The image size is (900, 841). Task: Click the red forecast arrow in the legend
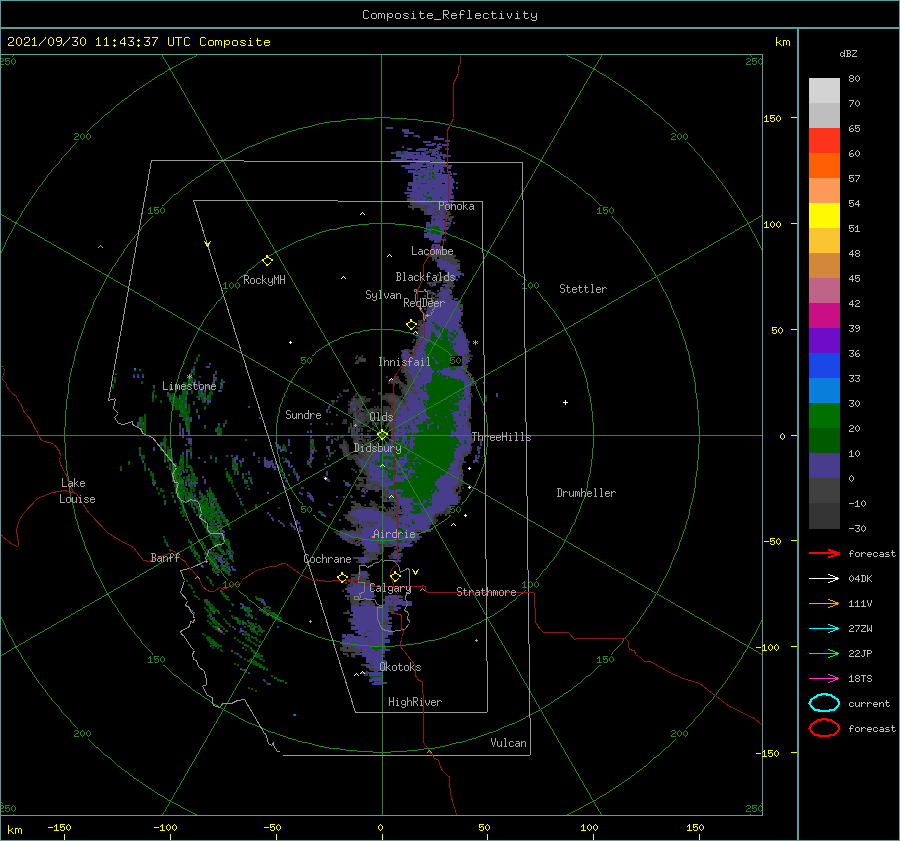coord(824,553)
